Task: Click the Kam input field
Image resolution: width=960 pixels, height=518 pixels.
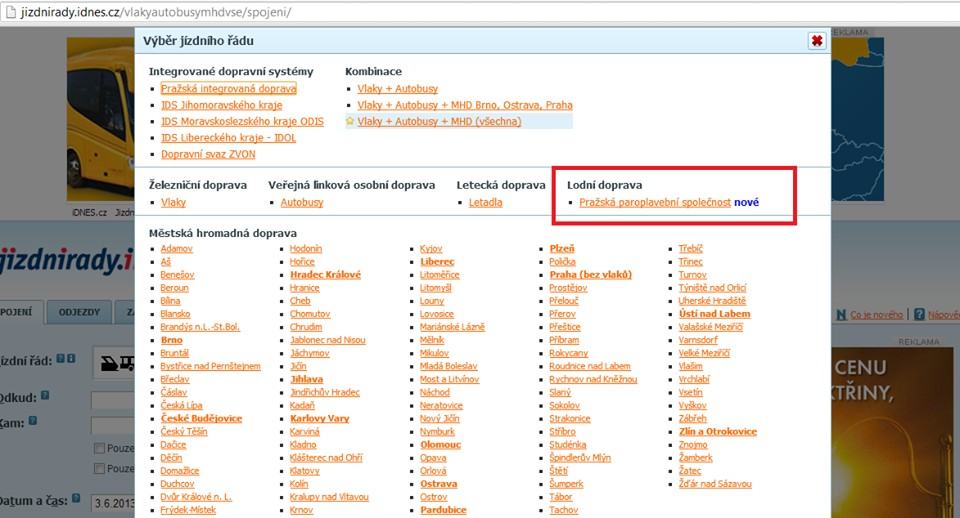Action: pos(113,424)
